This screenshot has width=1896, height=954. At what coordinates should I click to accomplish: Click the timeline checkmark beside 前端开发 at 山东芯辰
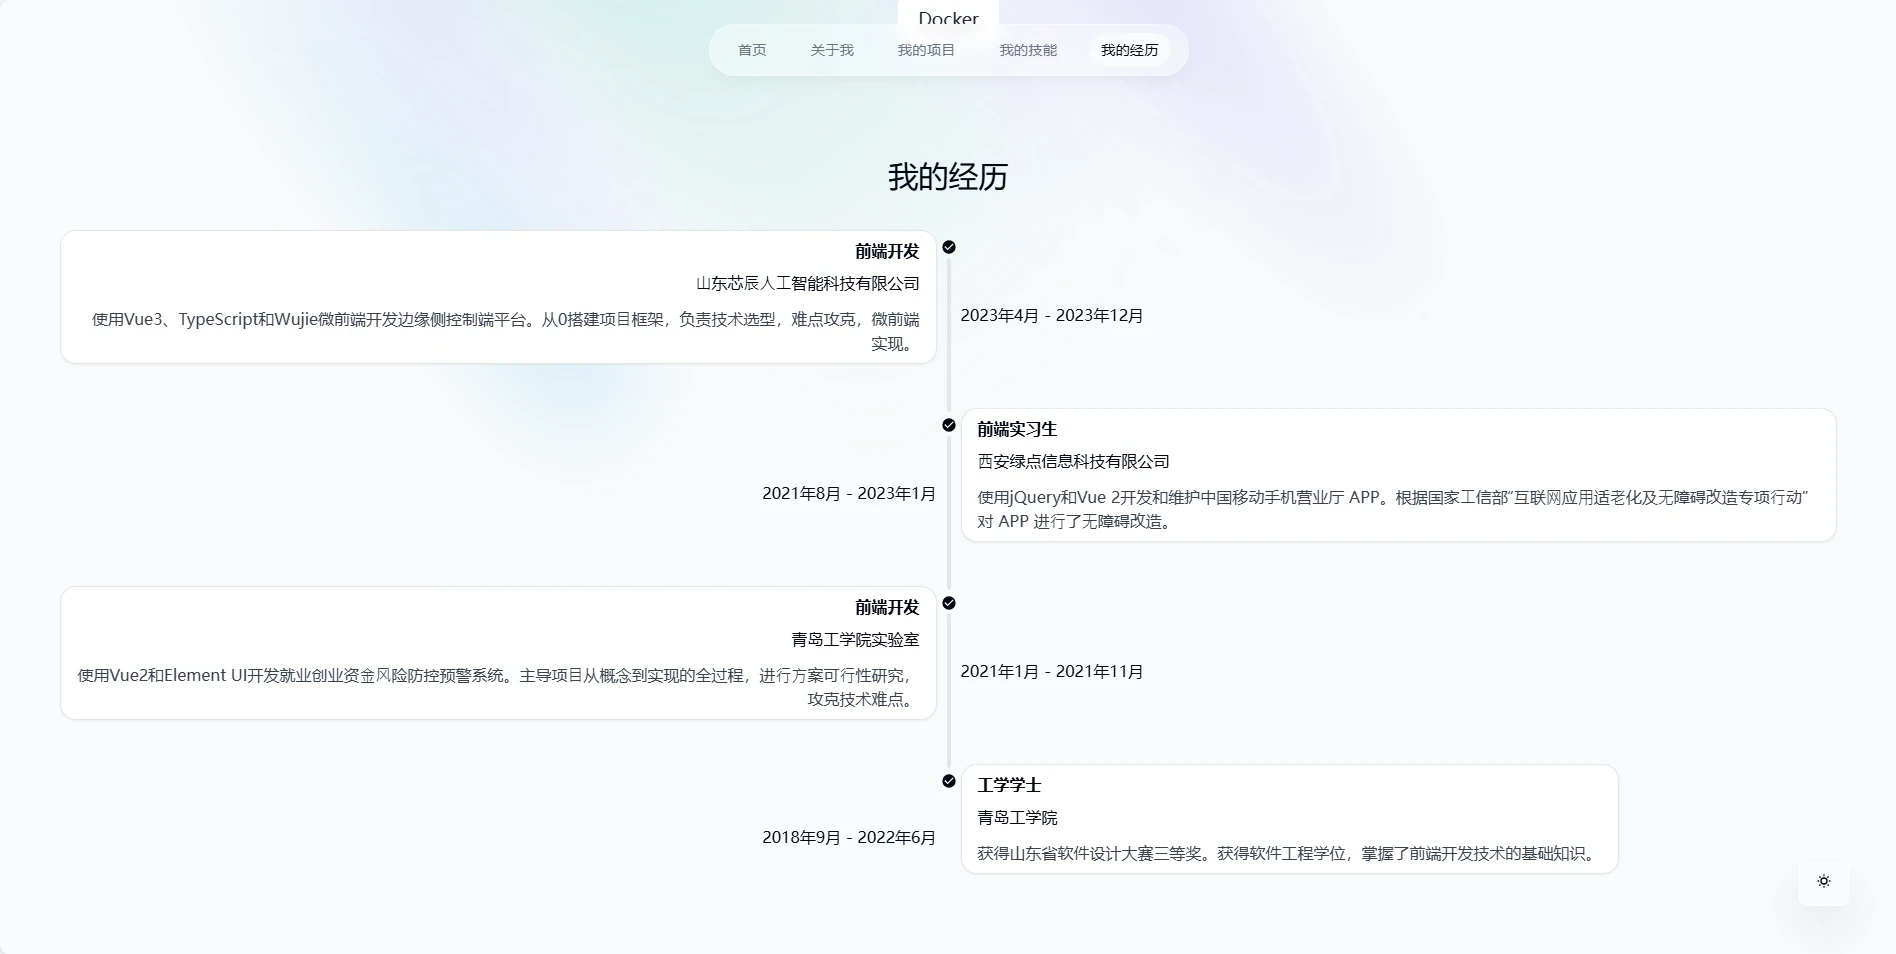(948, 247)
